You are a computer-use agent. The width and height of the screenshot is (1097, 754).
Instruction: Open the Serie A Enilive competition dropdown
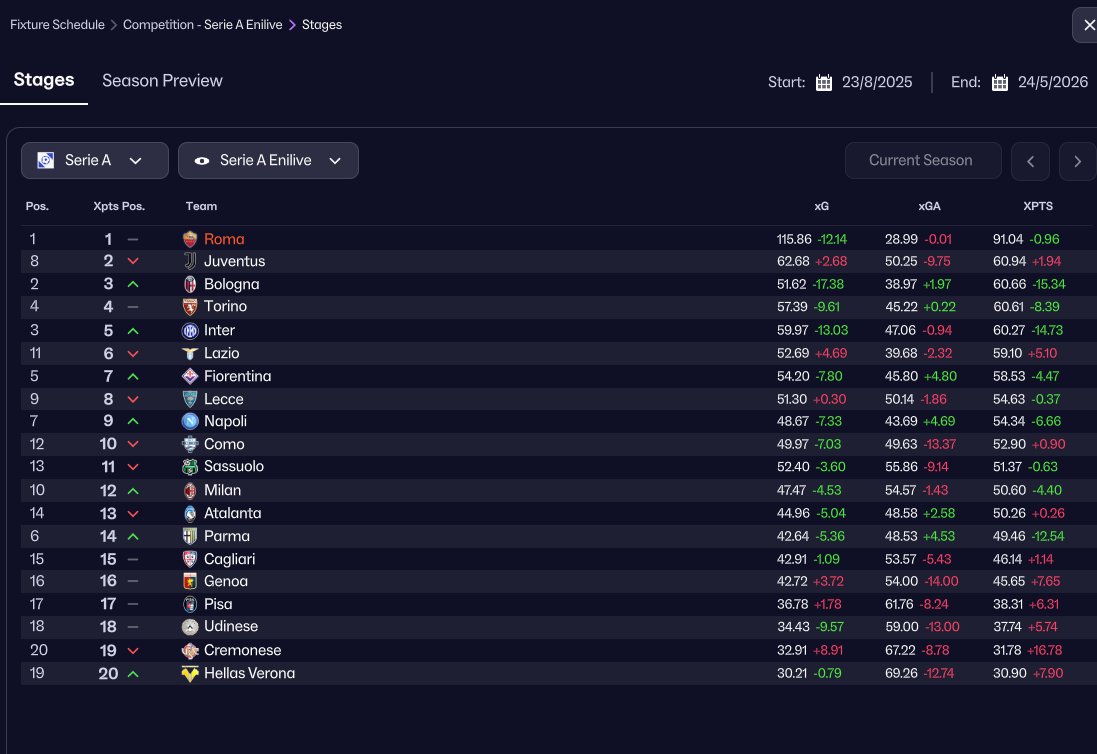coord(268,160)
